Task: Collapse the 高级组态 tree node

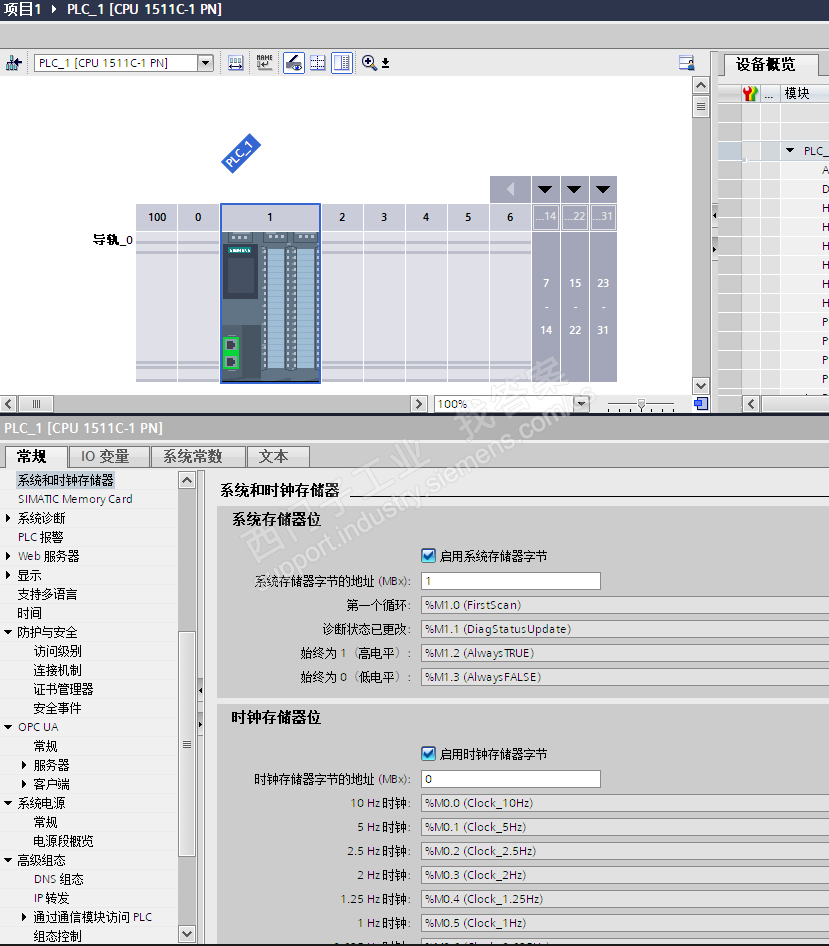Action: (x=8, y=860)
